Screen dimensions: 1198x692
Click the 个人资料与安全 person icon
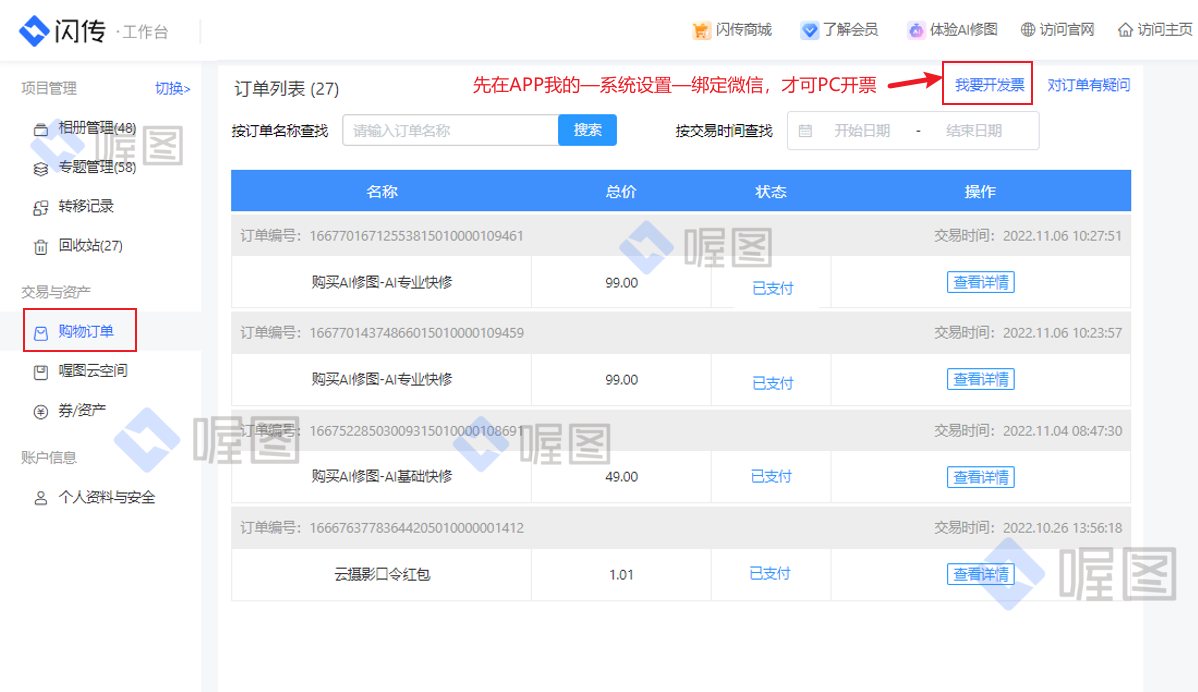pyautogui.click(x=40, y=498)
